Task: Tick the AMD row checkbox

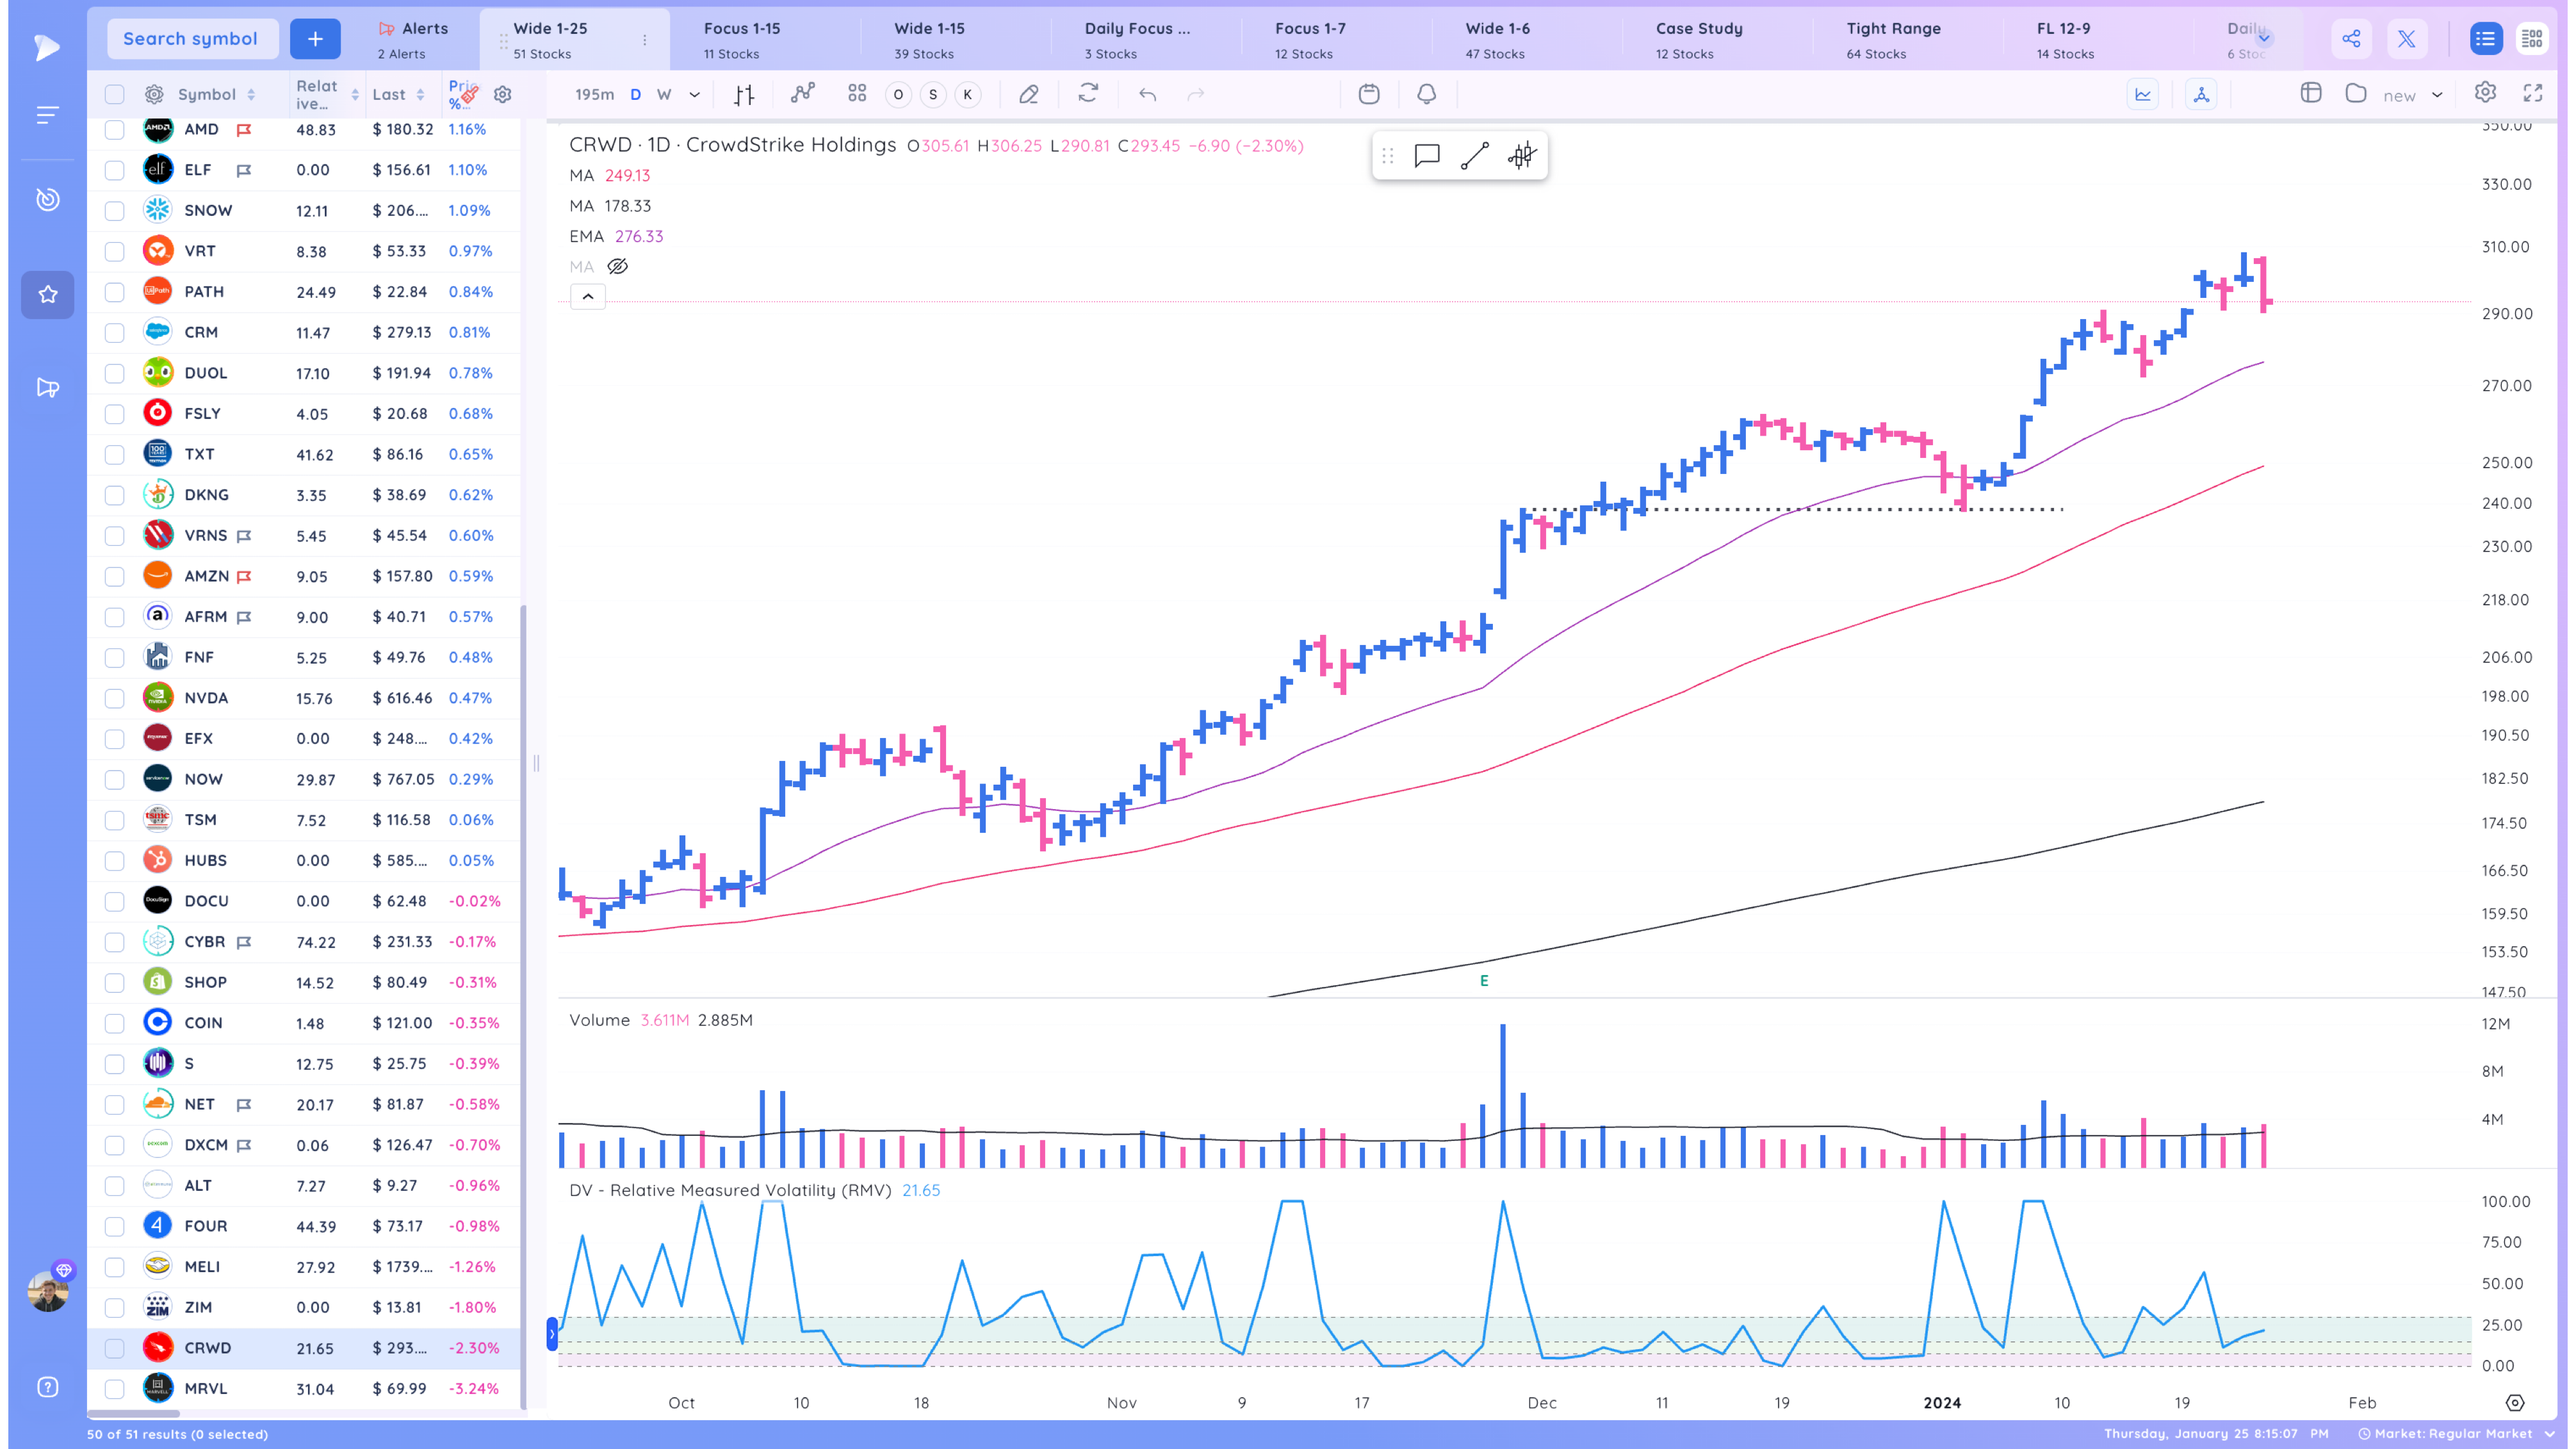Action: pos(115,130)
